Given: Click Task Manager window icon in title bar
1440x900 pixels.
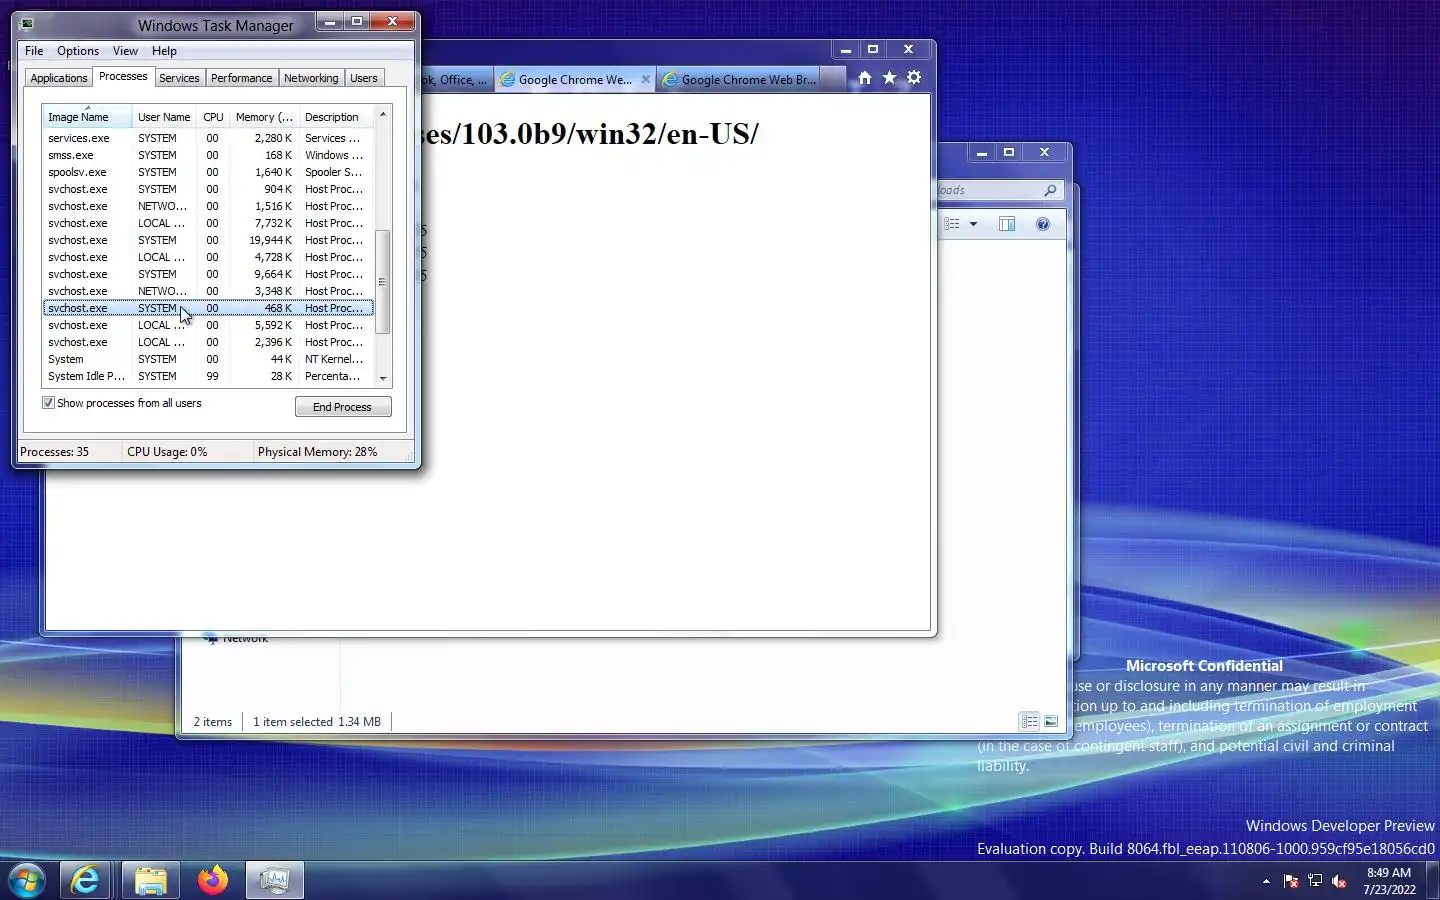Looking at the screenshot, I should point(27,25).
